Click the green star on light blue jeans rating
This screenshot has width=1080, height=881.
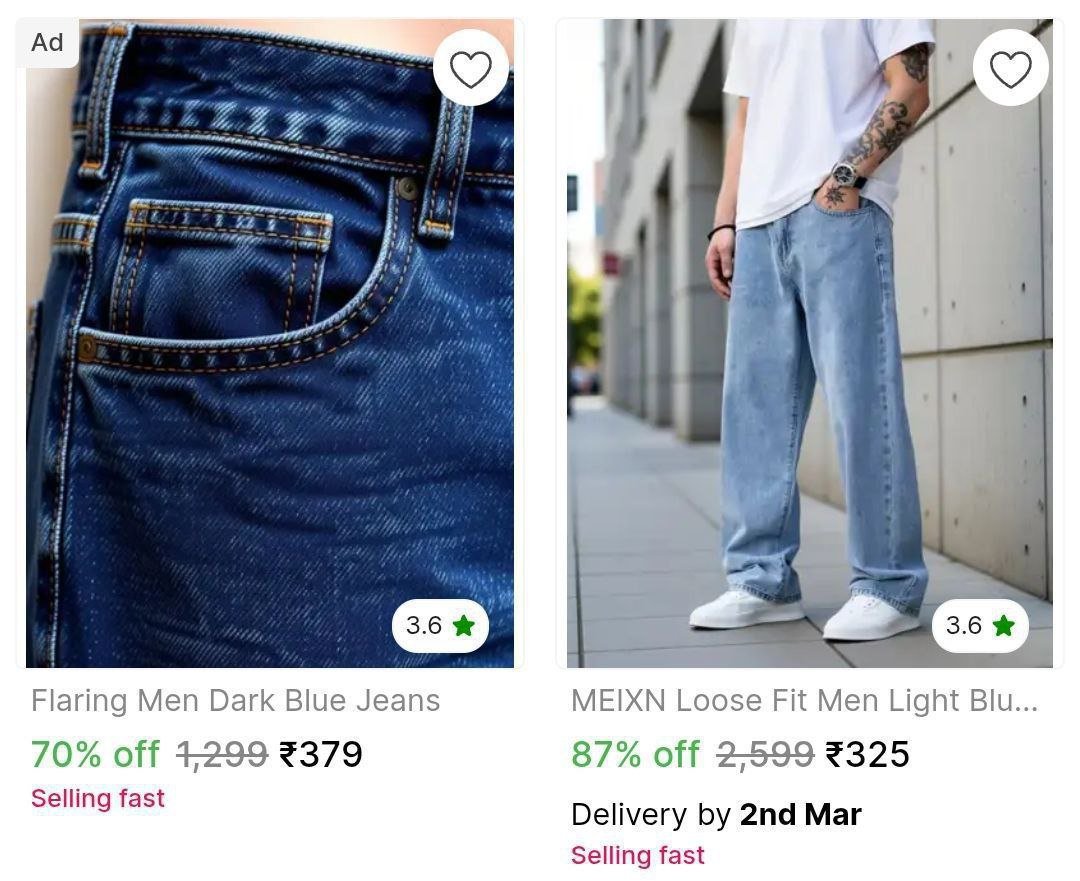click(1004, 625)
